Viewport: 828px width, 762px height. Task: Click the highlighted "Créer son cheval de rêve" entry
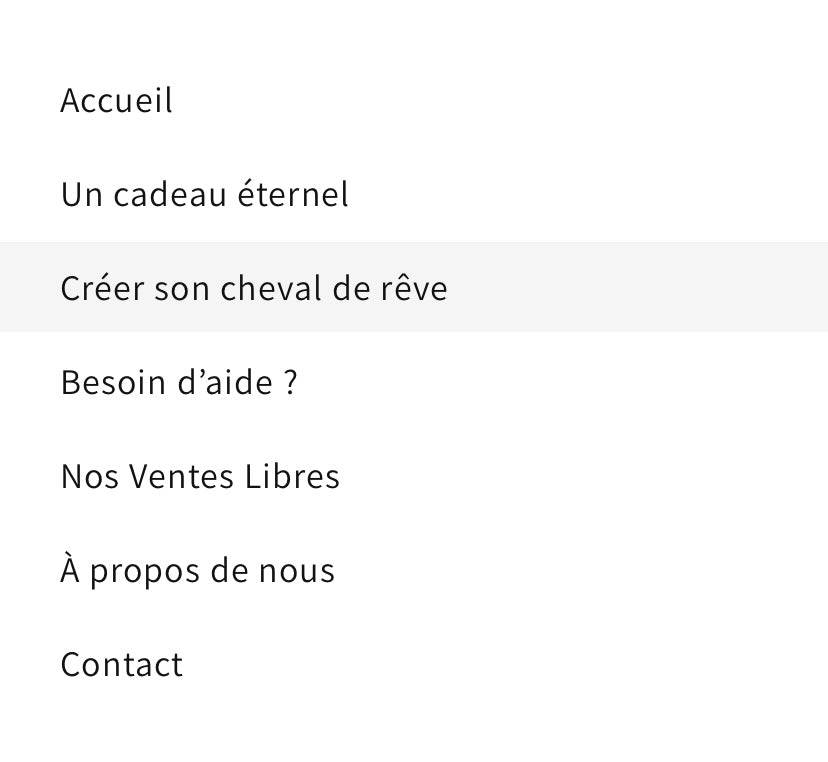pyautogui.click(x=254, y=288)
